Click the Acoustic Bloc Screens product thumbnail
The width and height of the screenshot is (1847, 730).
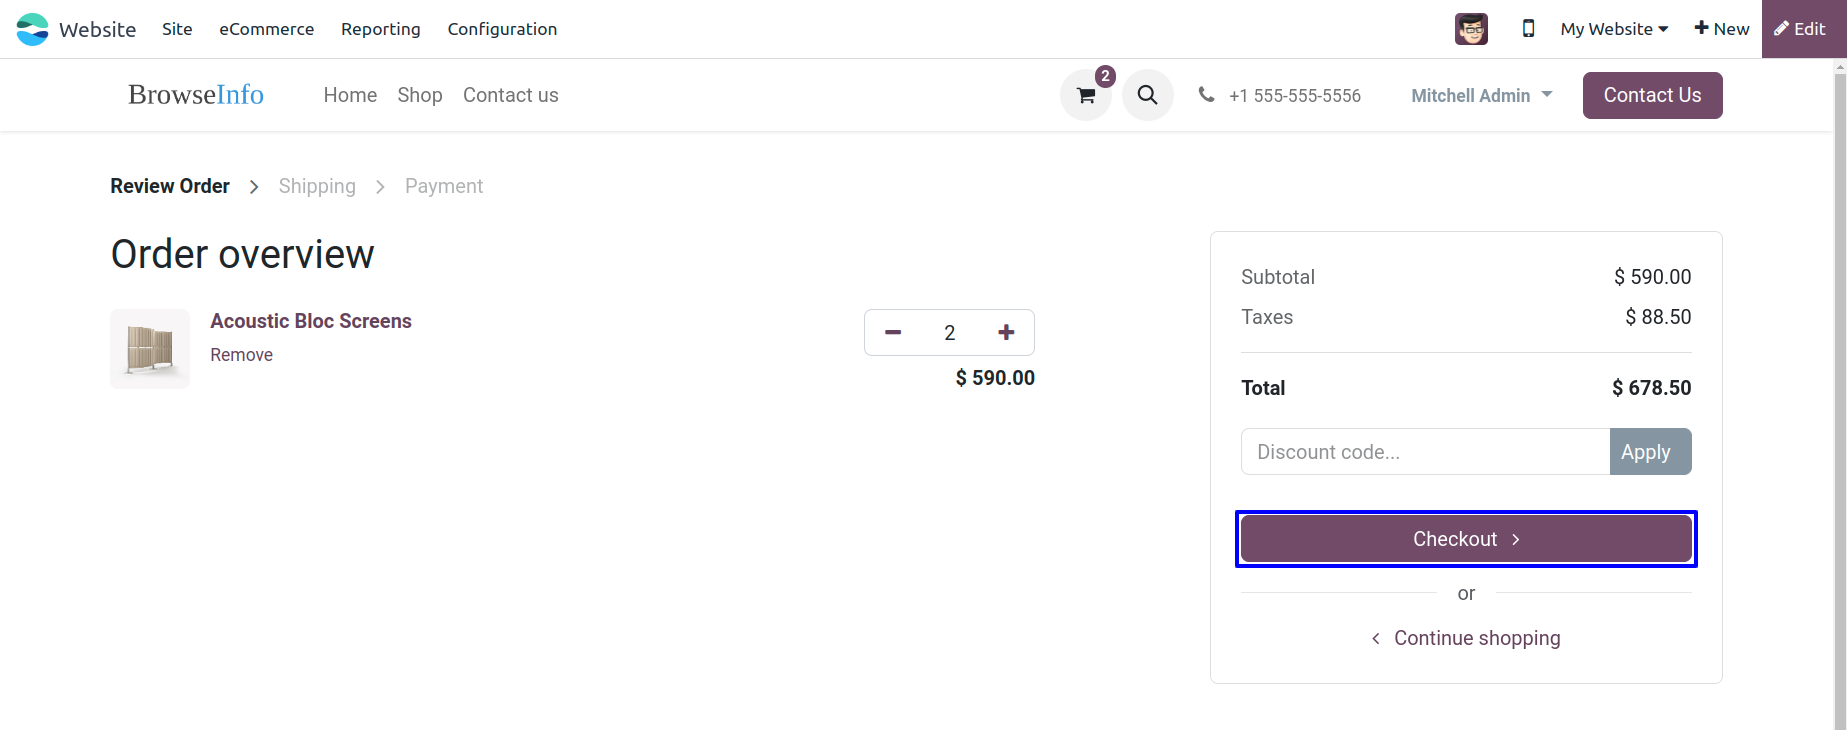[150, 348]
